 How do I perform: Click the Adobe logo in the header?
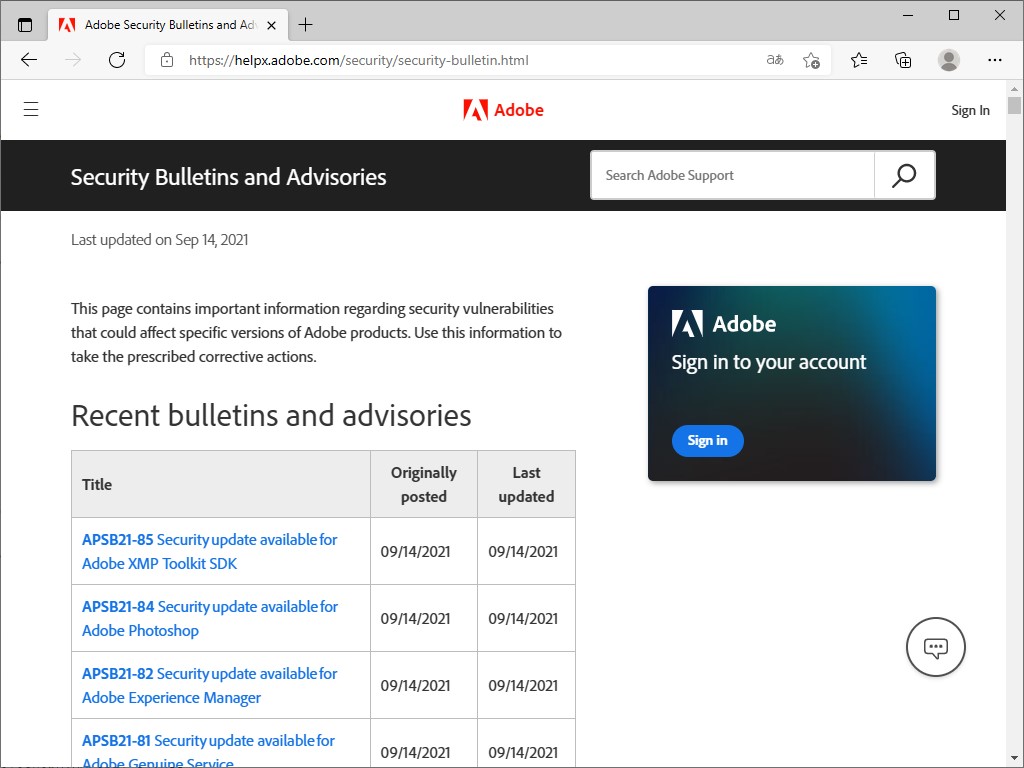tap(503, 110)
